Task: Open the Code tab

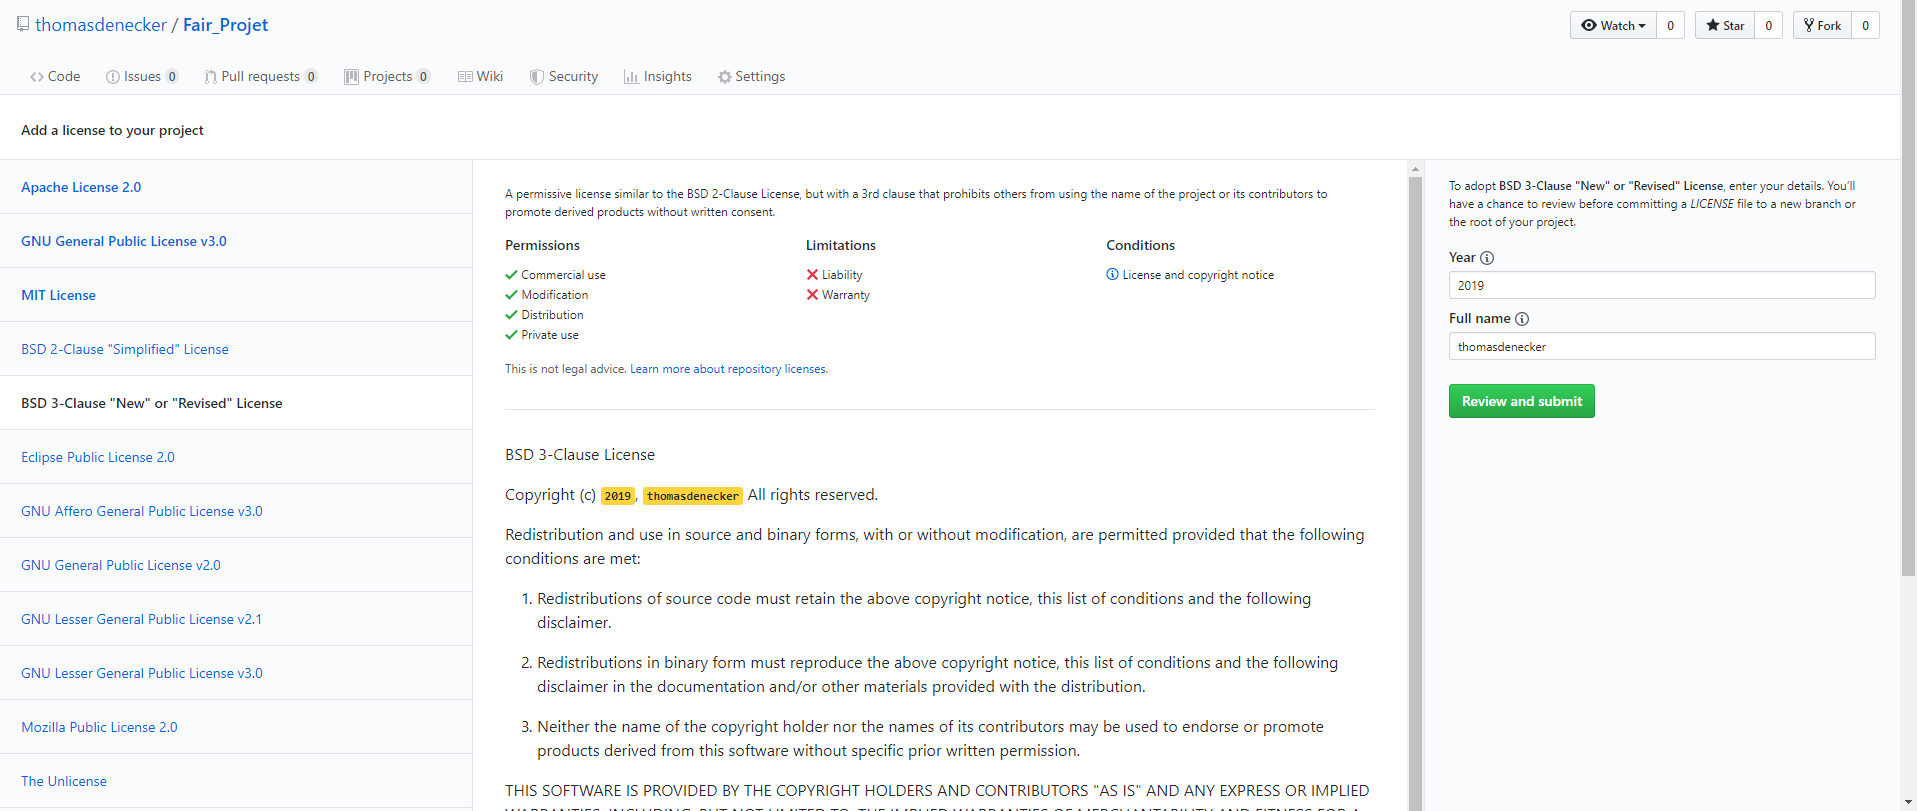Action: tap(55, 77)
